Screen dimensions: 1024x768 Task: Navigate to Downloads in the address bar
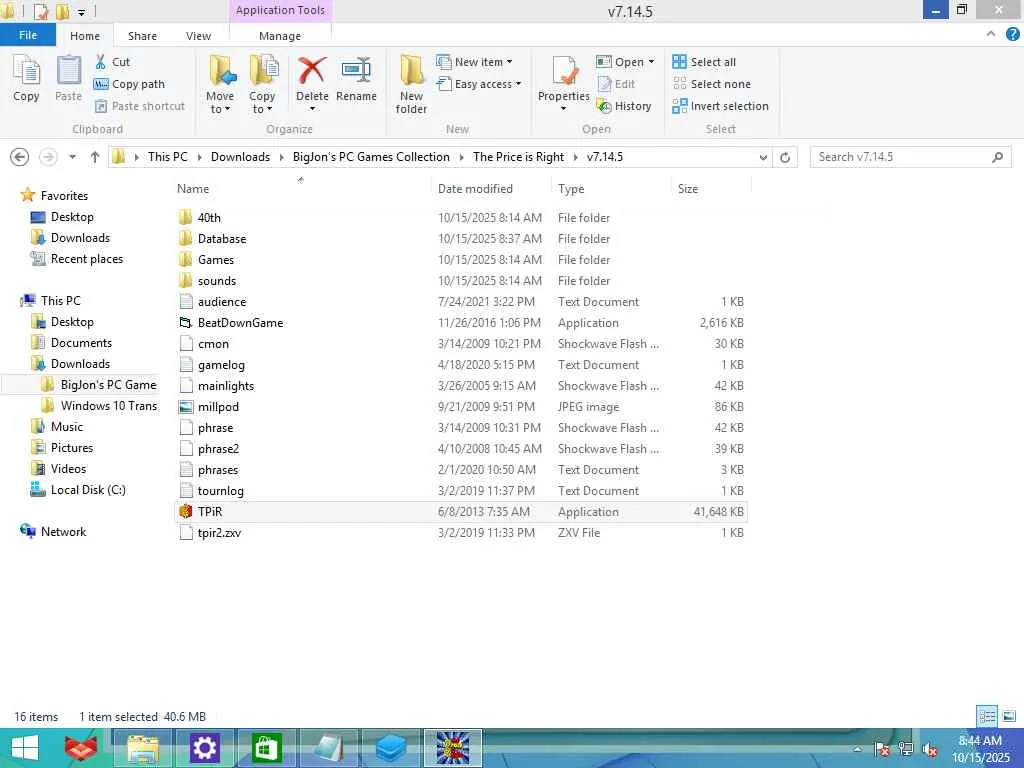[240, 157]
